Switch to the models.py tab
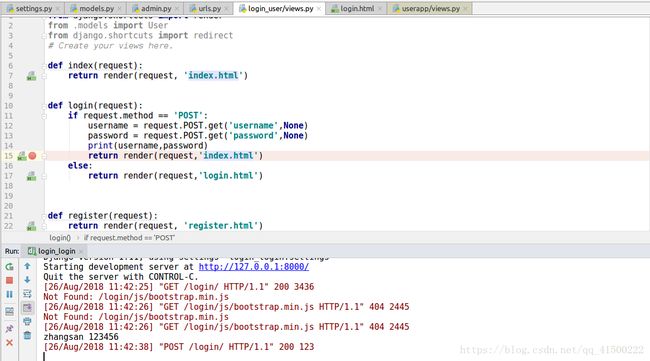This screenshot has height=361, width=650. click(96, 8)
